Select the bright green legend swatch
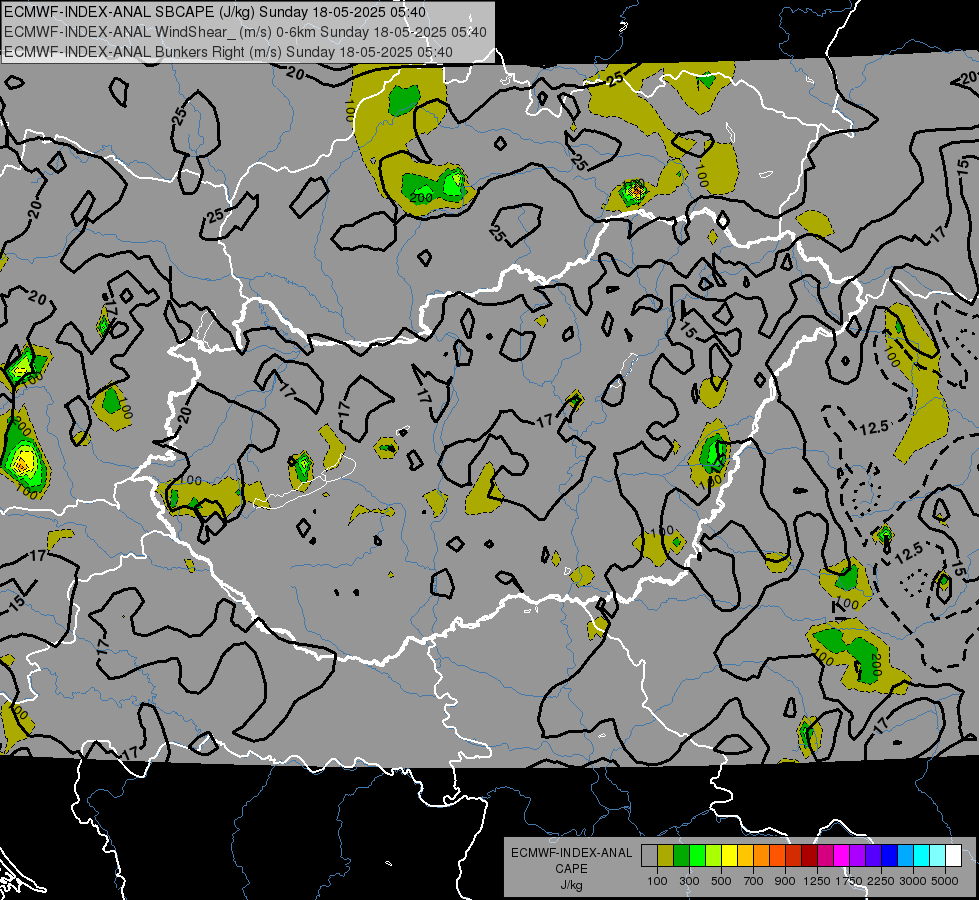This screenshot has width=979, height=900. click(697, 856)
